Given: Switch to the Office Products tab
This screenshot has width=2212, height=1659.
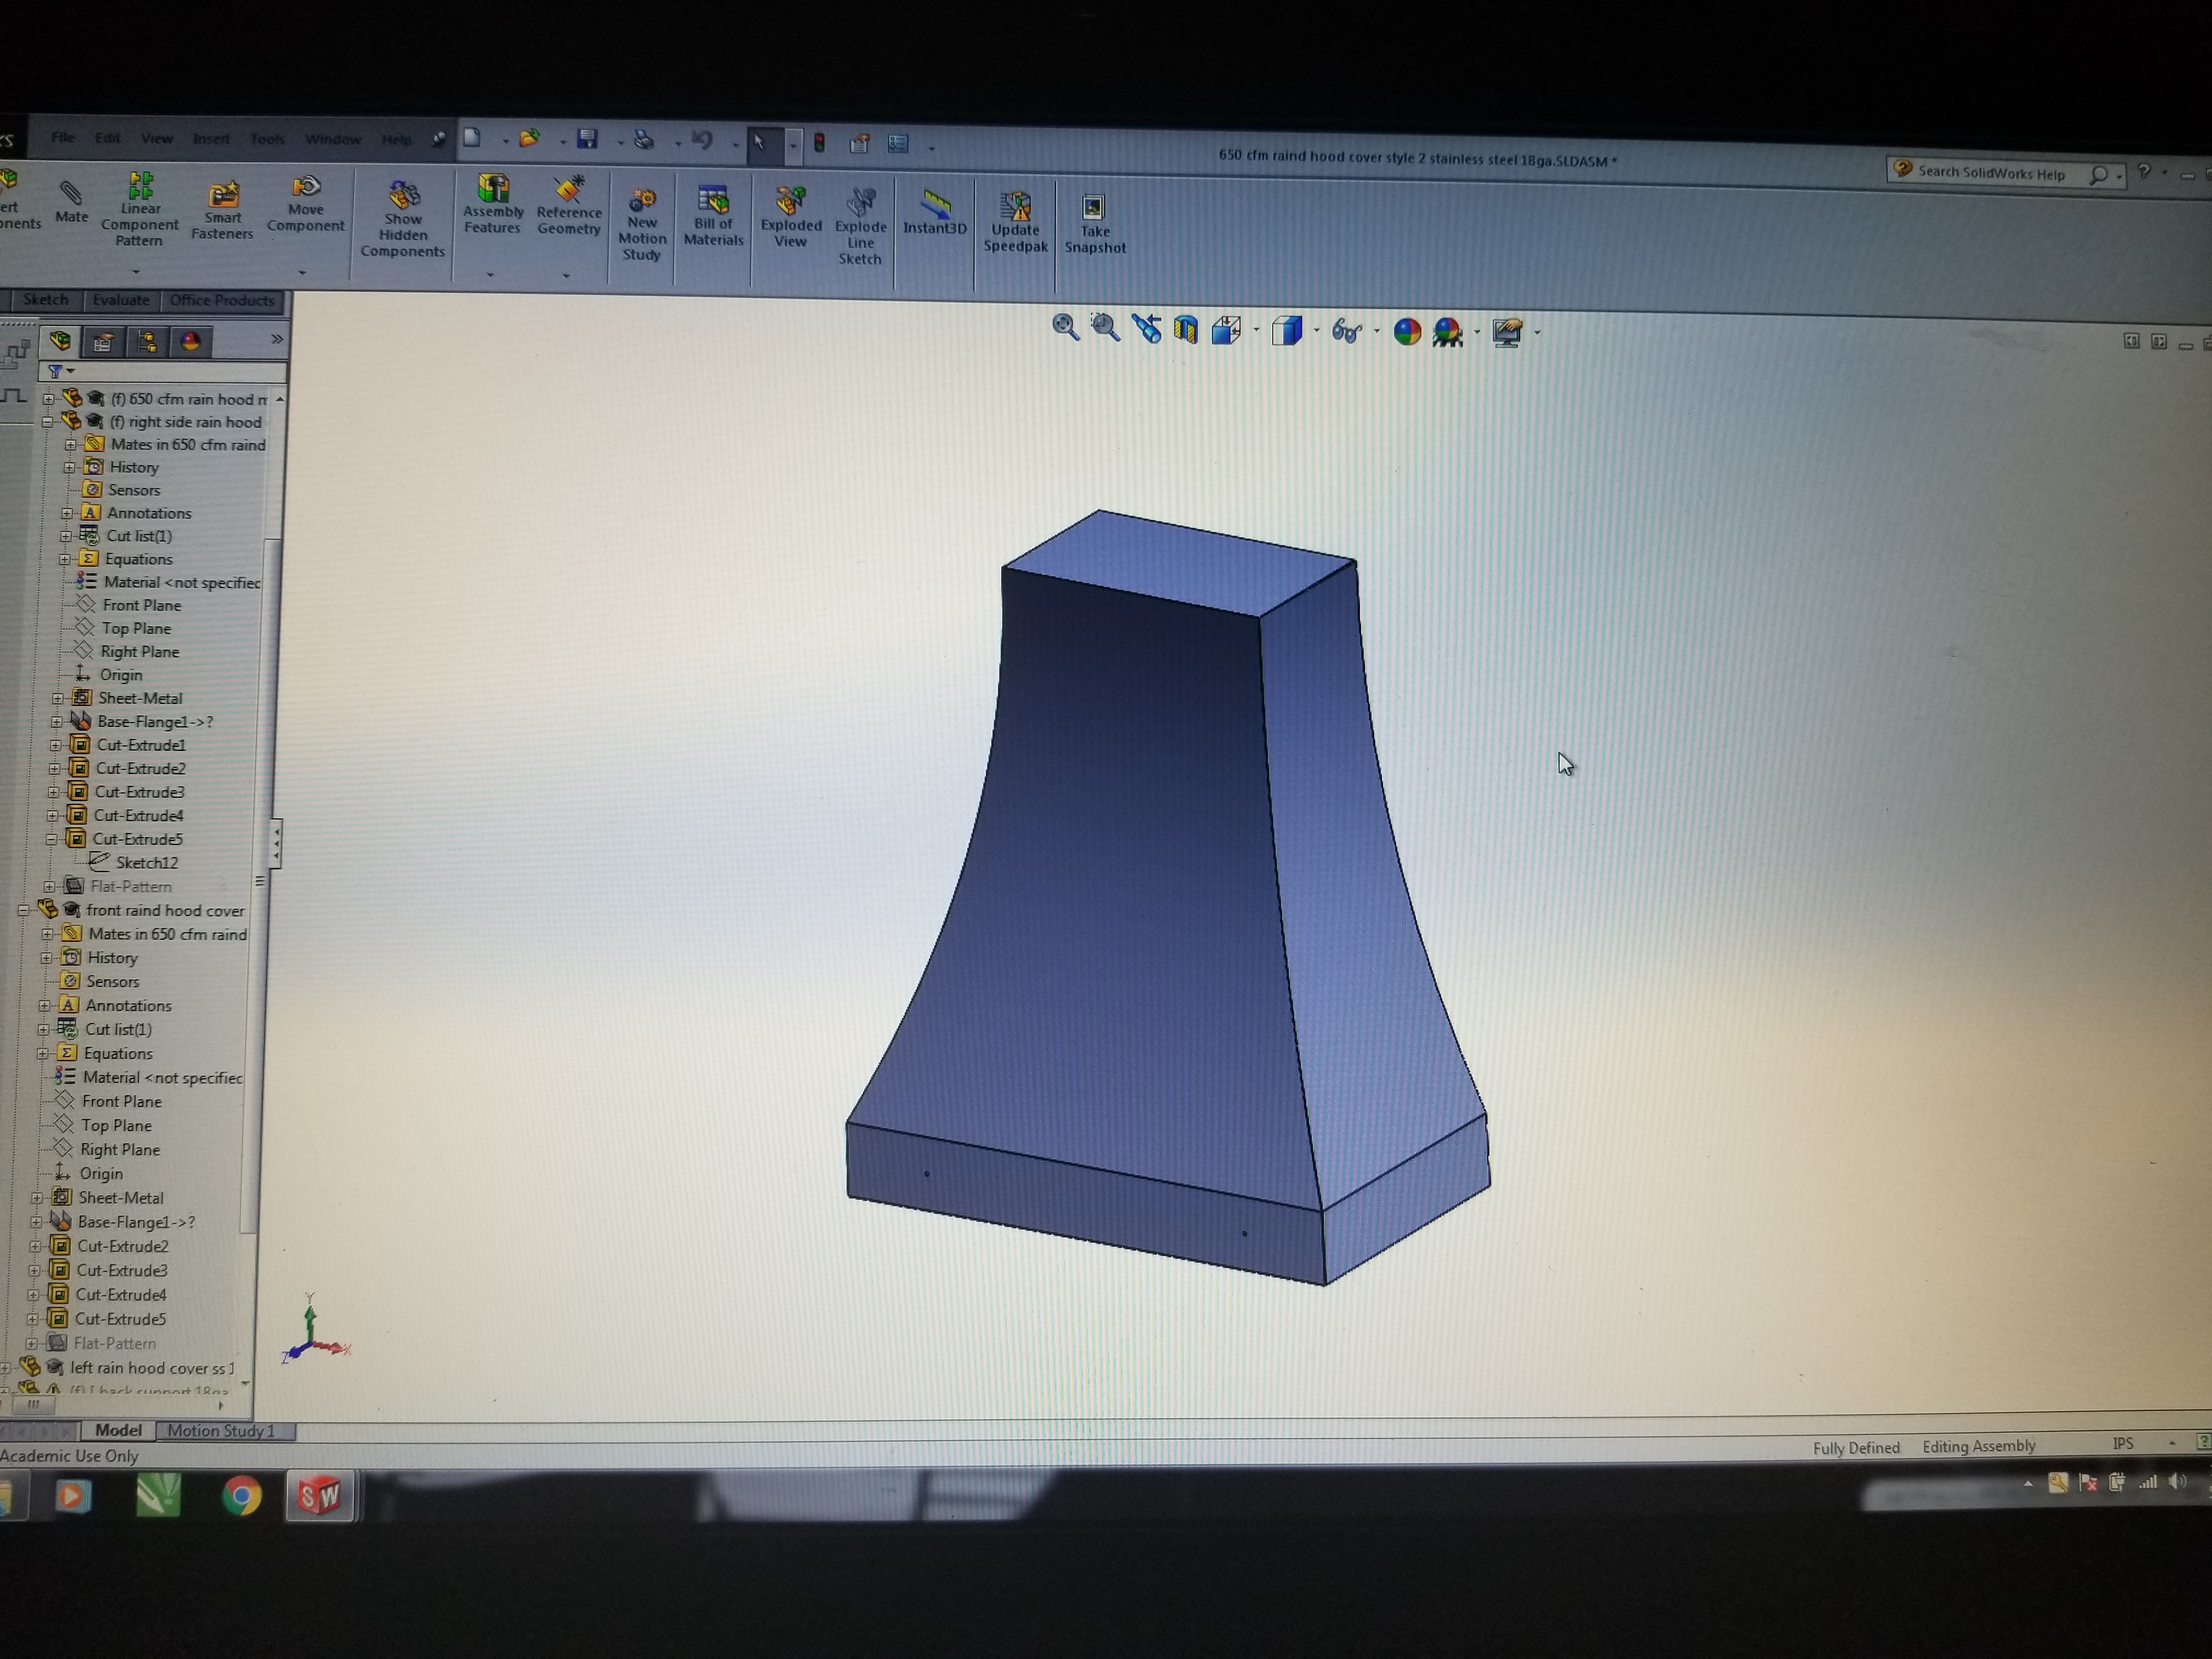Looking at the screenshot, I should [x=222, y=301].
